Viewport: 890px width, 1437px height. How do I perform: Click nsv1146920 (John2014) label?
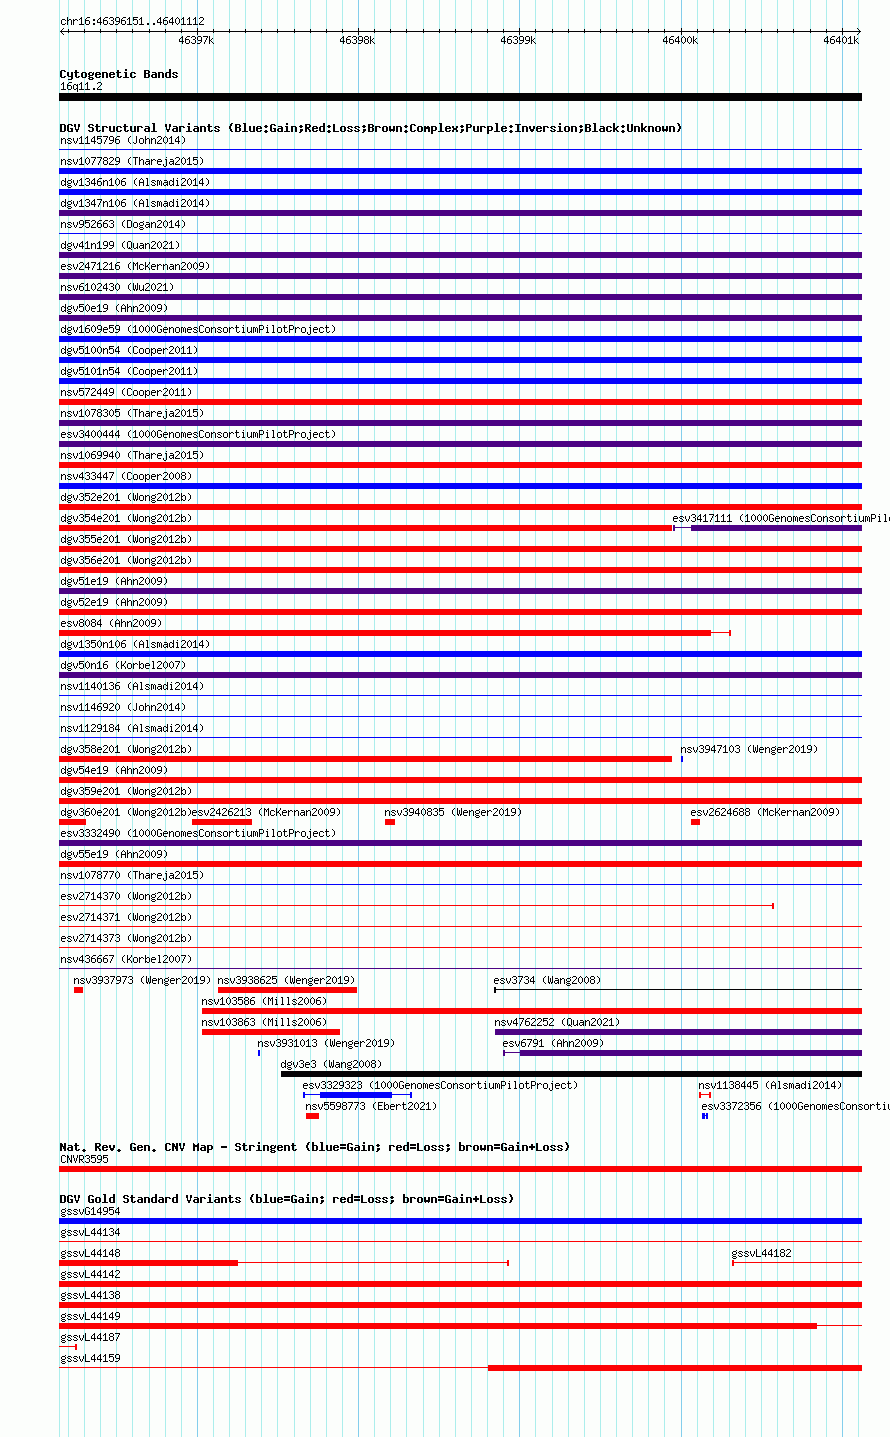click(x=123, y=708)
